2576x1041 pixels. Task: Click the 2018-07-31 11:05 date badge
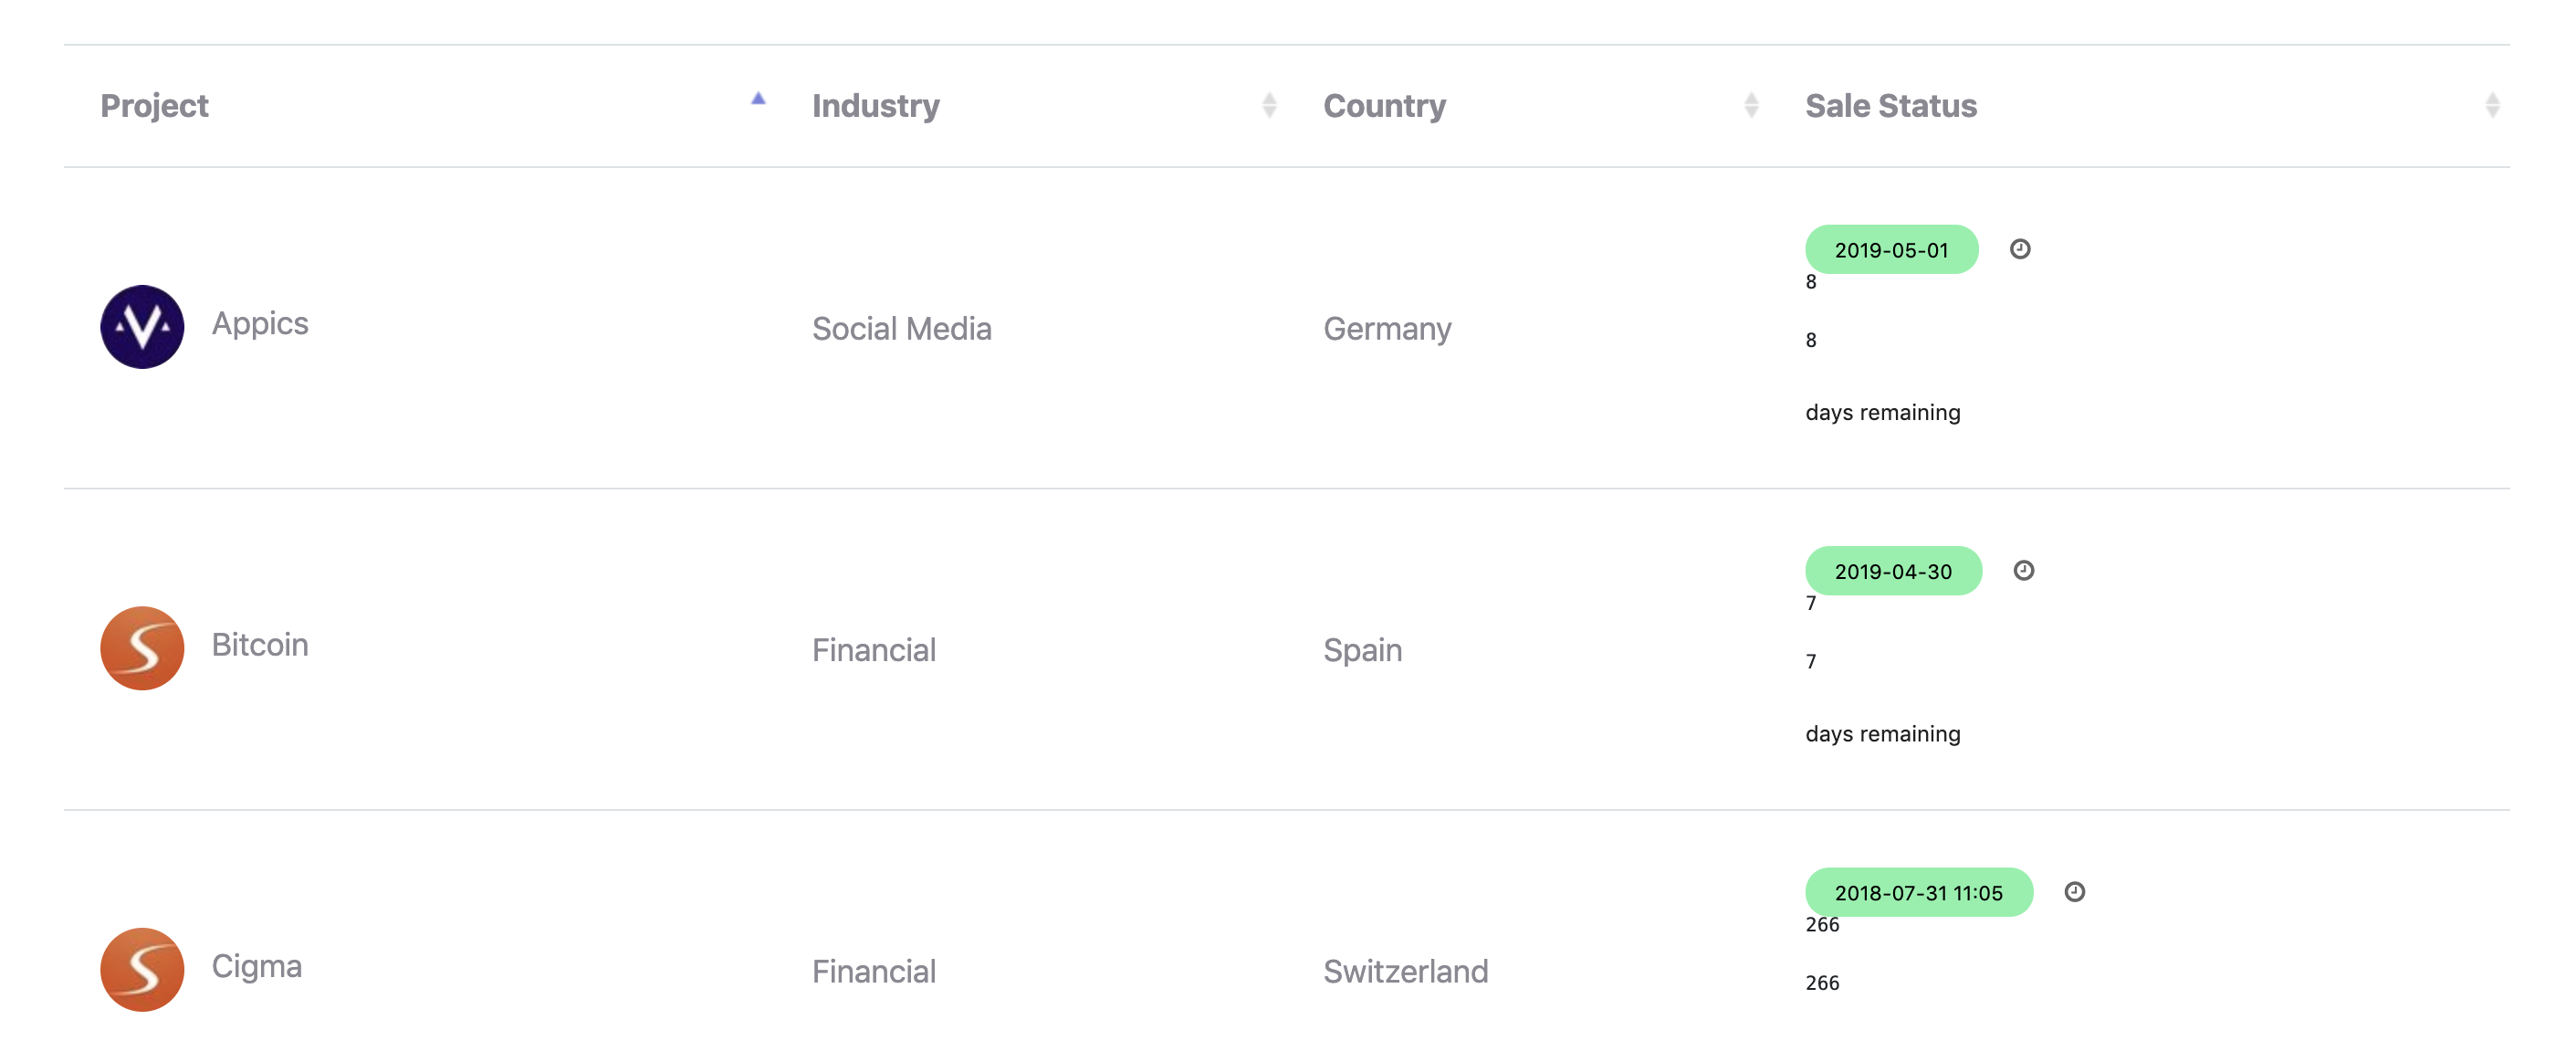1918,892
